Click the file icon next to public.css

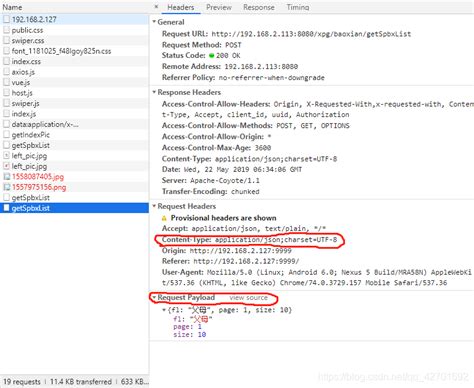pos(6,30)
